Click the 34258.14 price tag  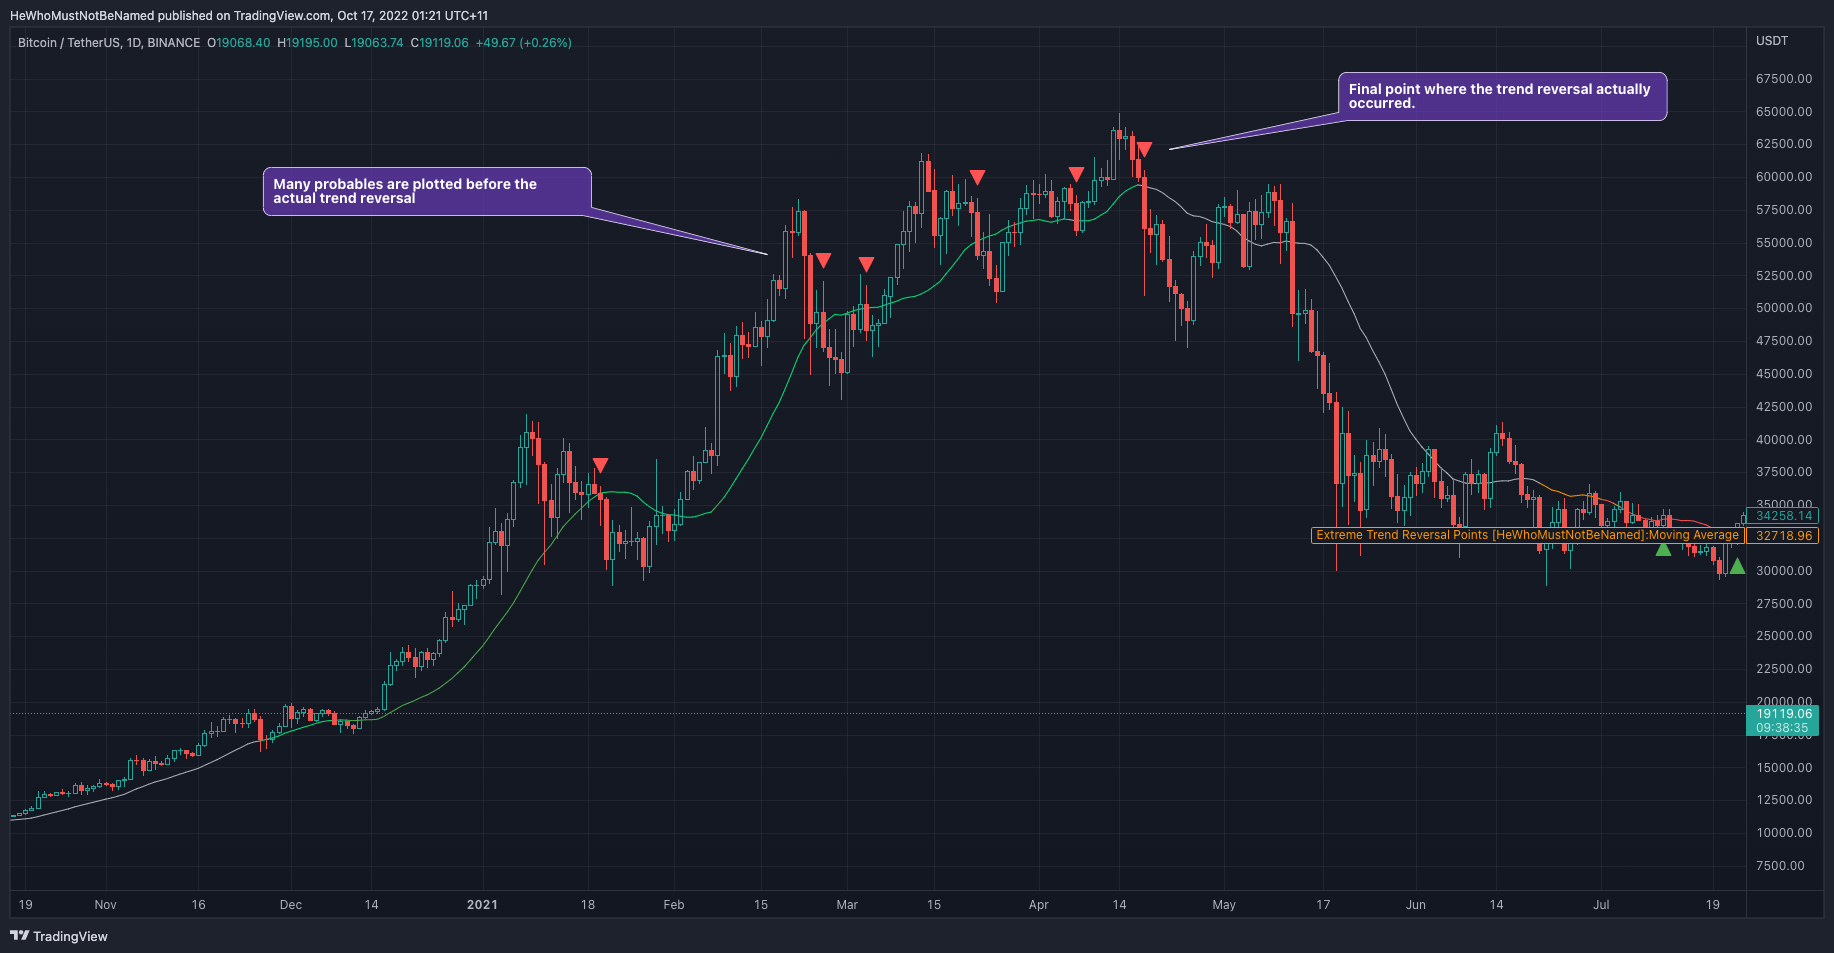coord(1782,516)
